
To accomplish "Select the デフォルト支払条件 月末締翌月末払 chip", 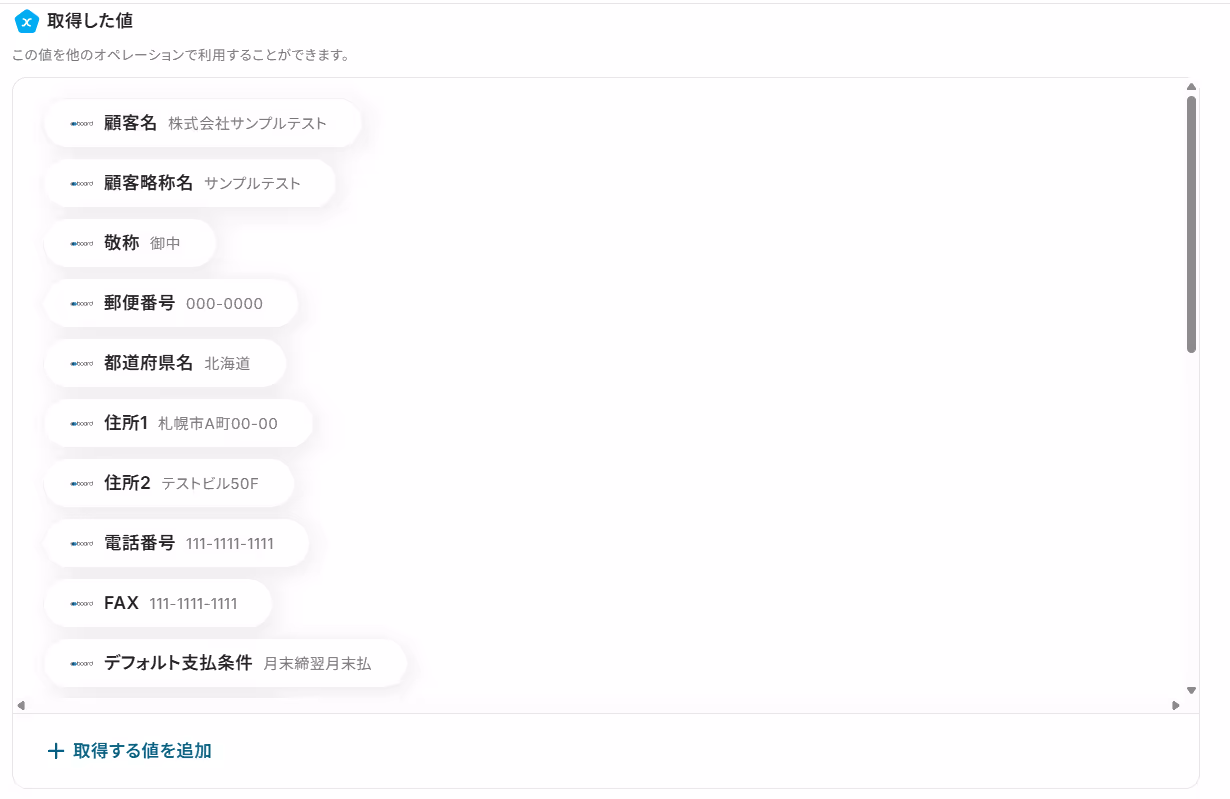I will click(226, 663).
